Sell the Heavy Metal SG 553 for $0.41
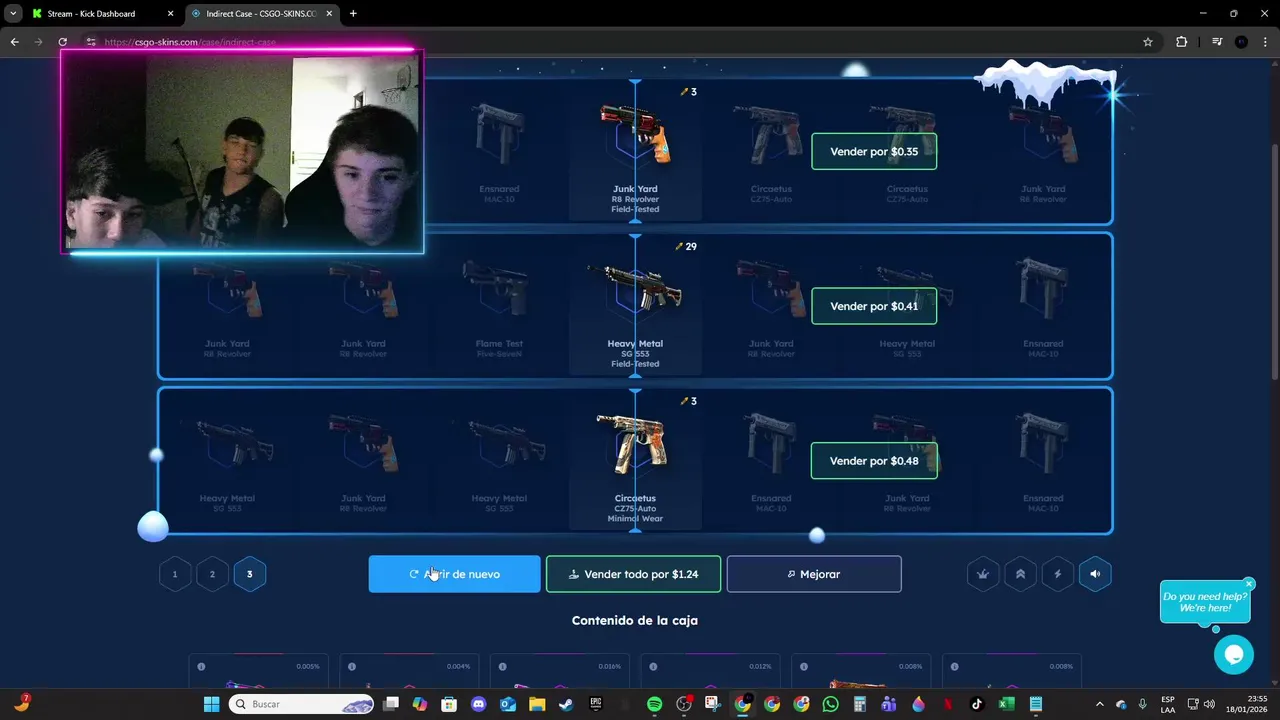 (874, 306)
